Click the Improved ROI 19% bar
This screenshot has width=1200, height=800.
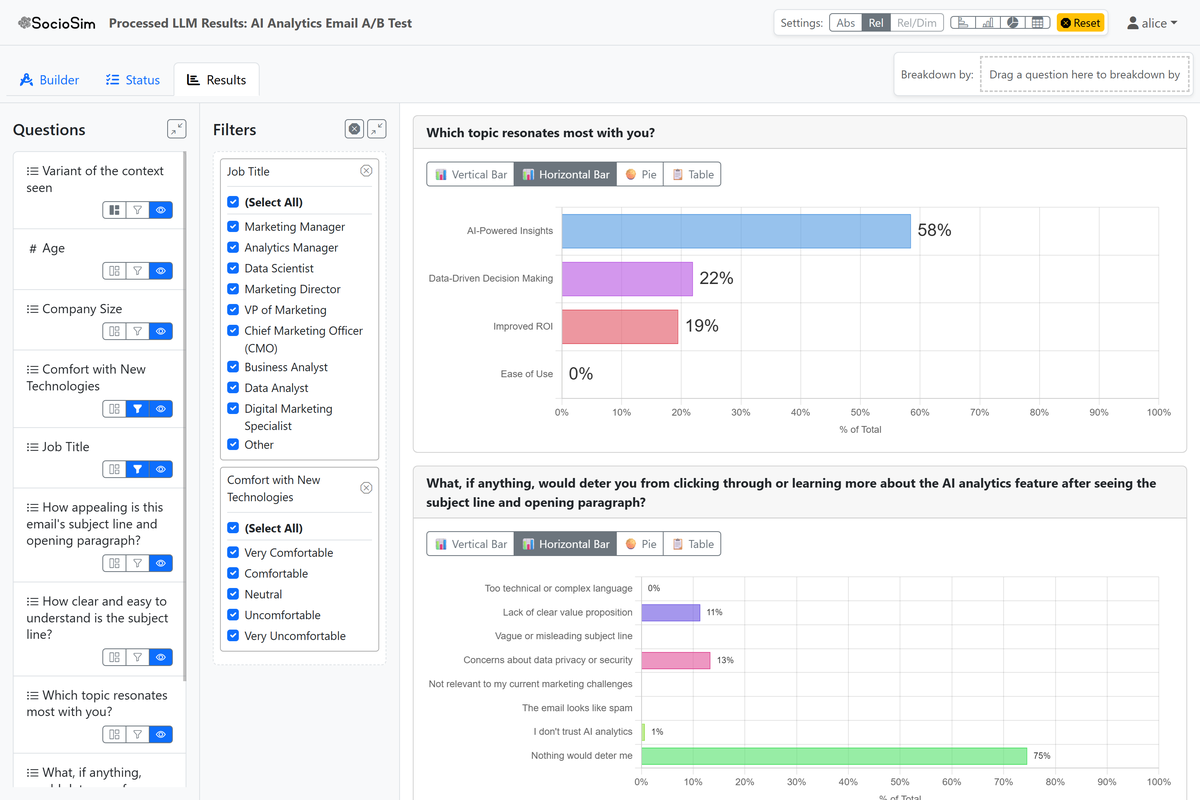click(x=620, y=326)
